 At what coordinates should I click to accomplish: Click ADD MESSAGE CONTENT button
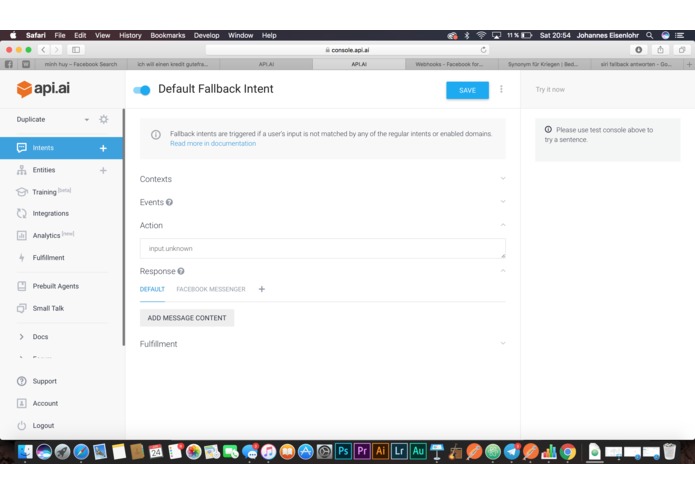(x=187, y=318)
